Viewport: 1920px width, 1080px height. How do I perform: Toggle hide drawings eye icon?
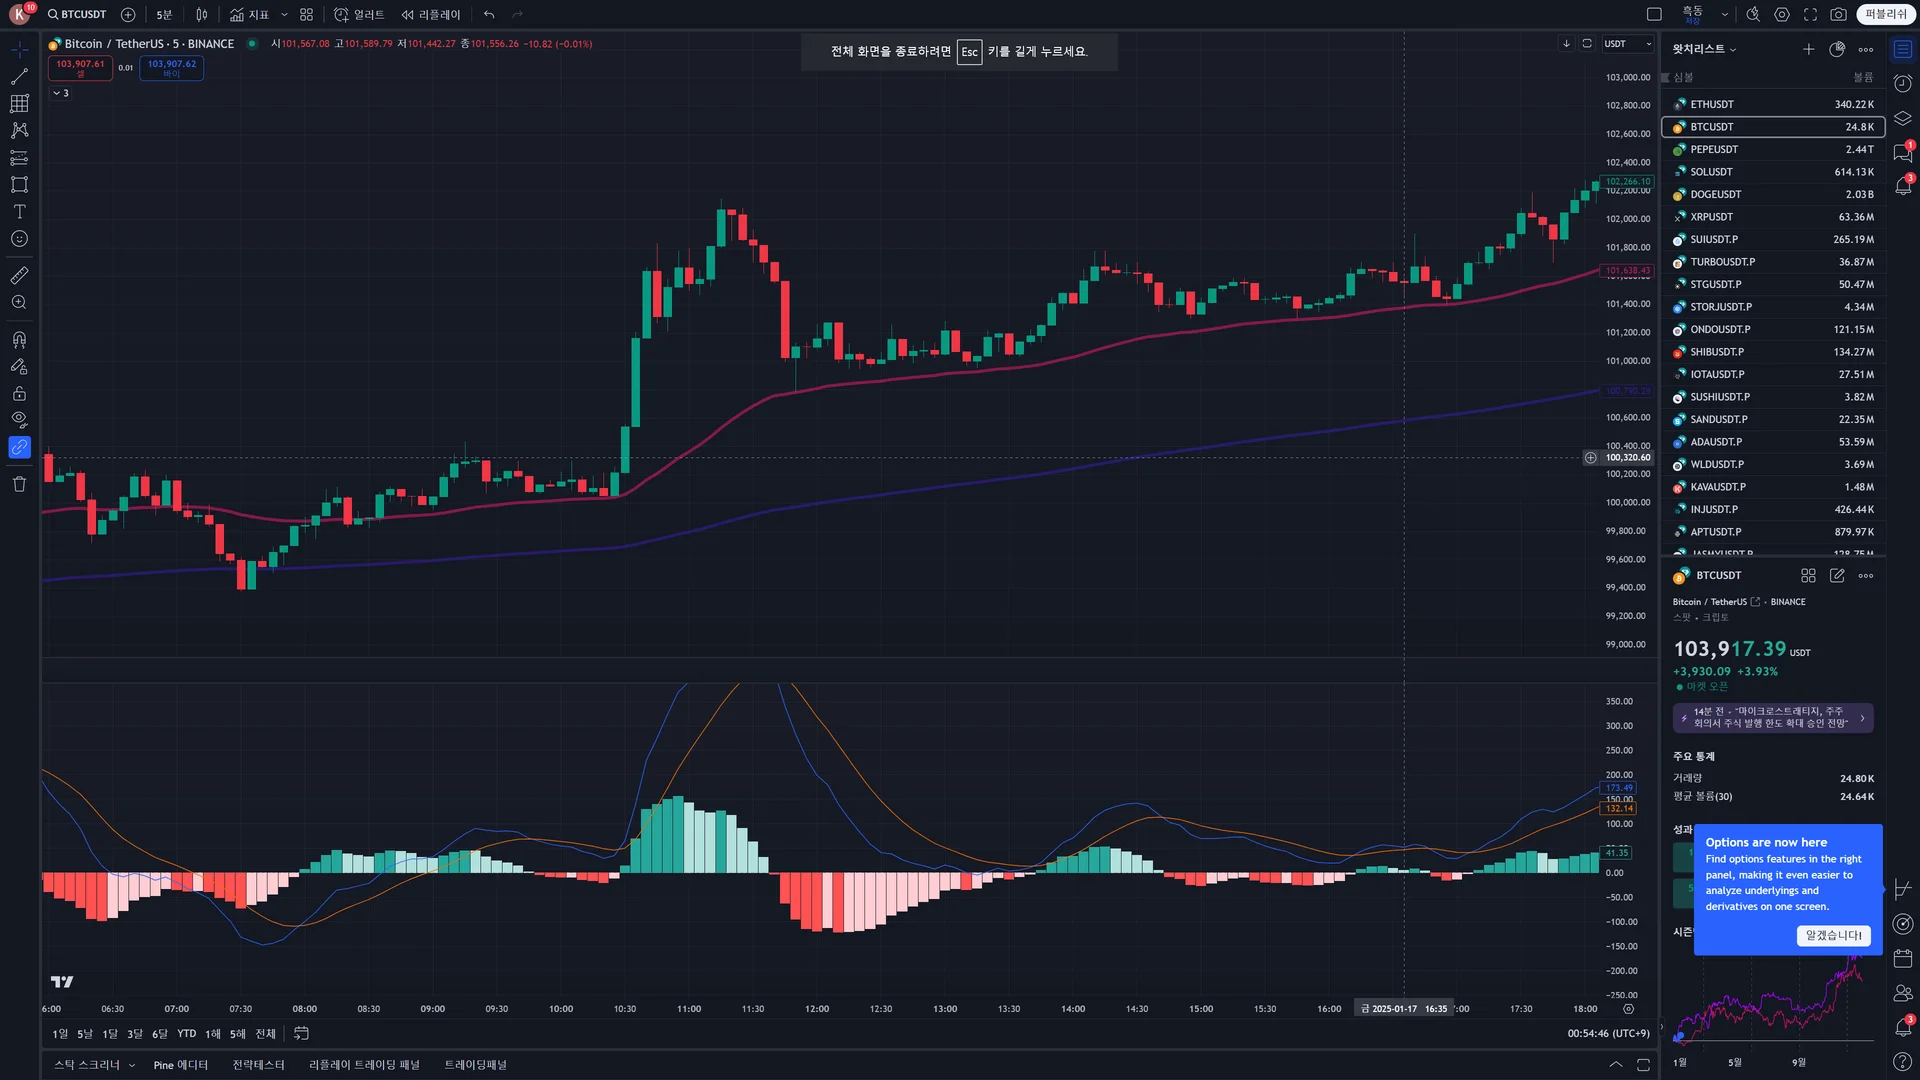pyautogui.click(x=19, y=420)
